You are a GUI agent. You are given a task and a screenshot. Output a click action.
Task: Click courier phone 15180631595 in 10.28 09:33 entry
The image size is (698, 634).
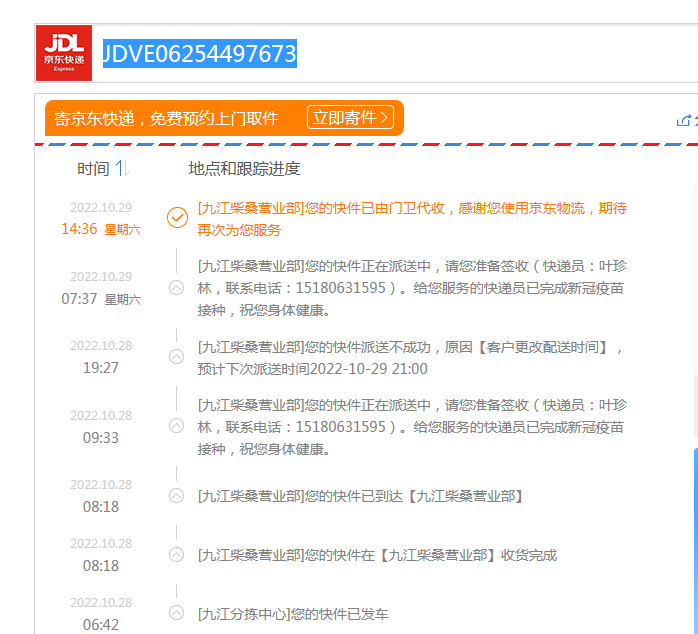(x=341, y=427)
